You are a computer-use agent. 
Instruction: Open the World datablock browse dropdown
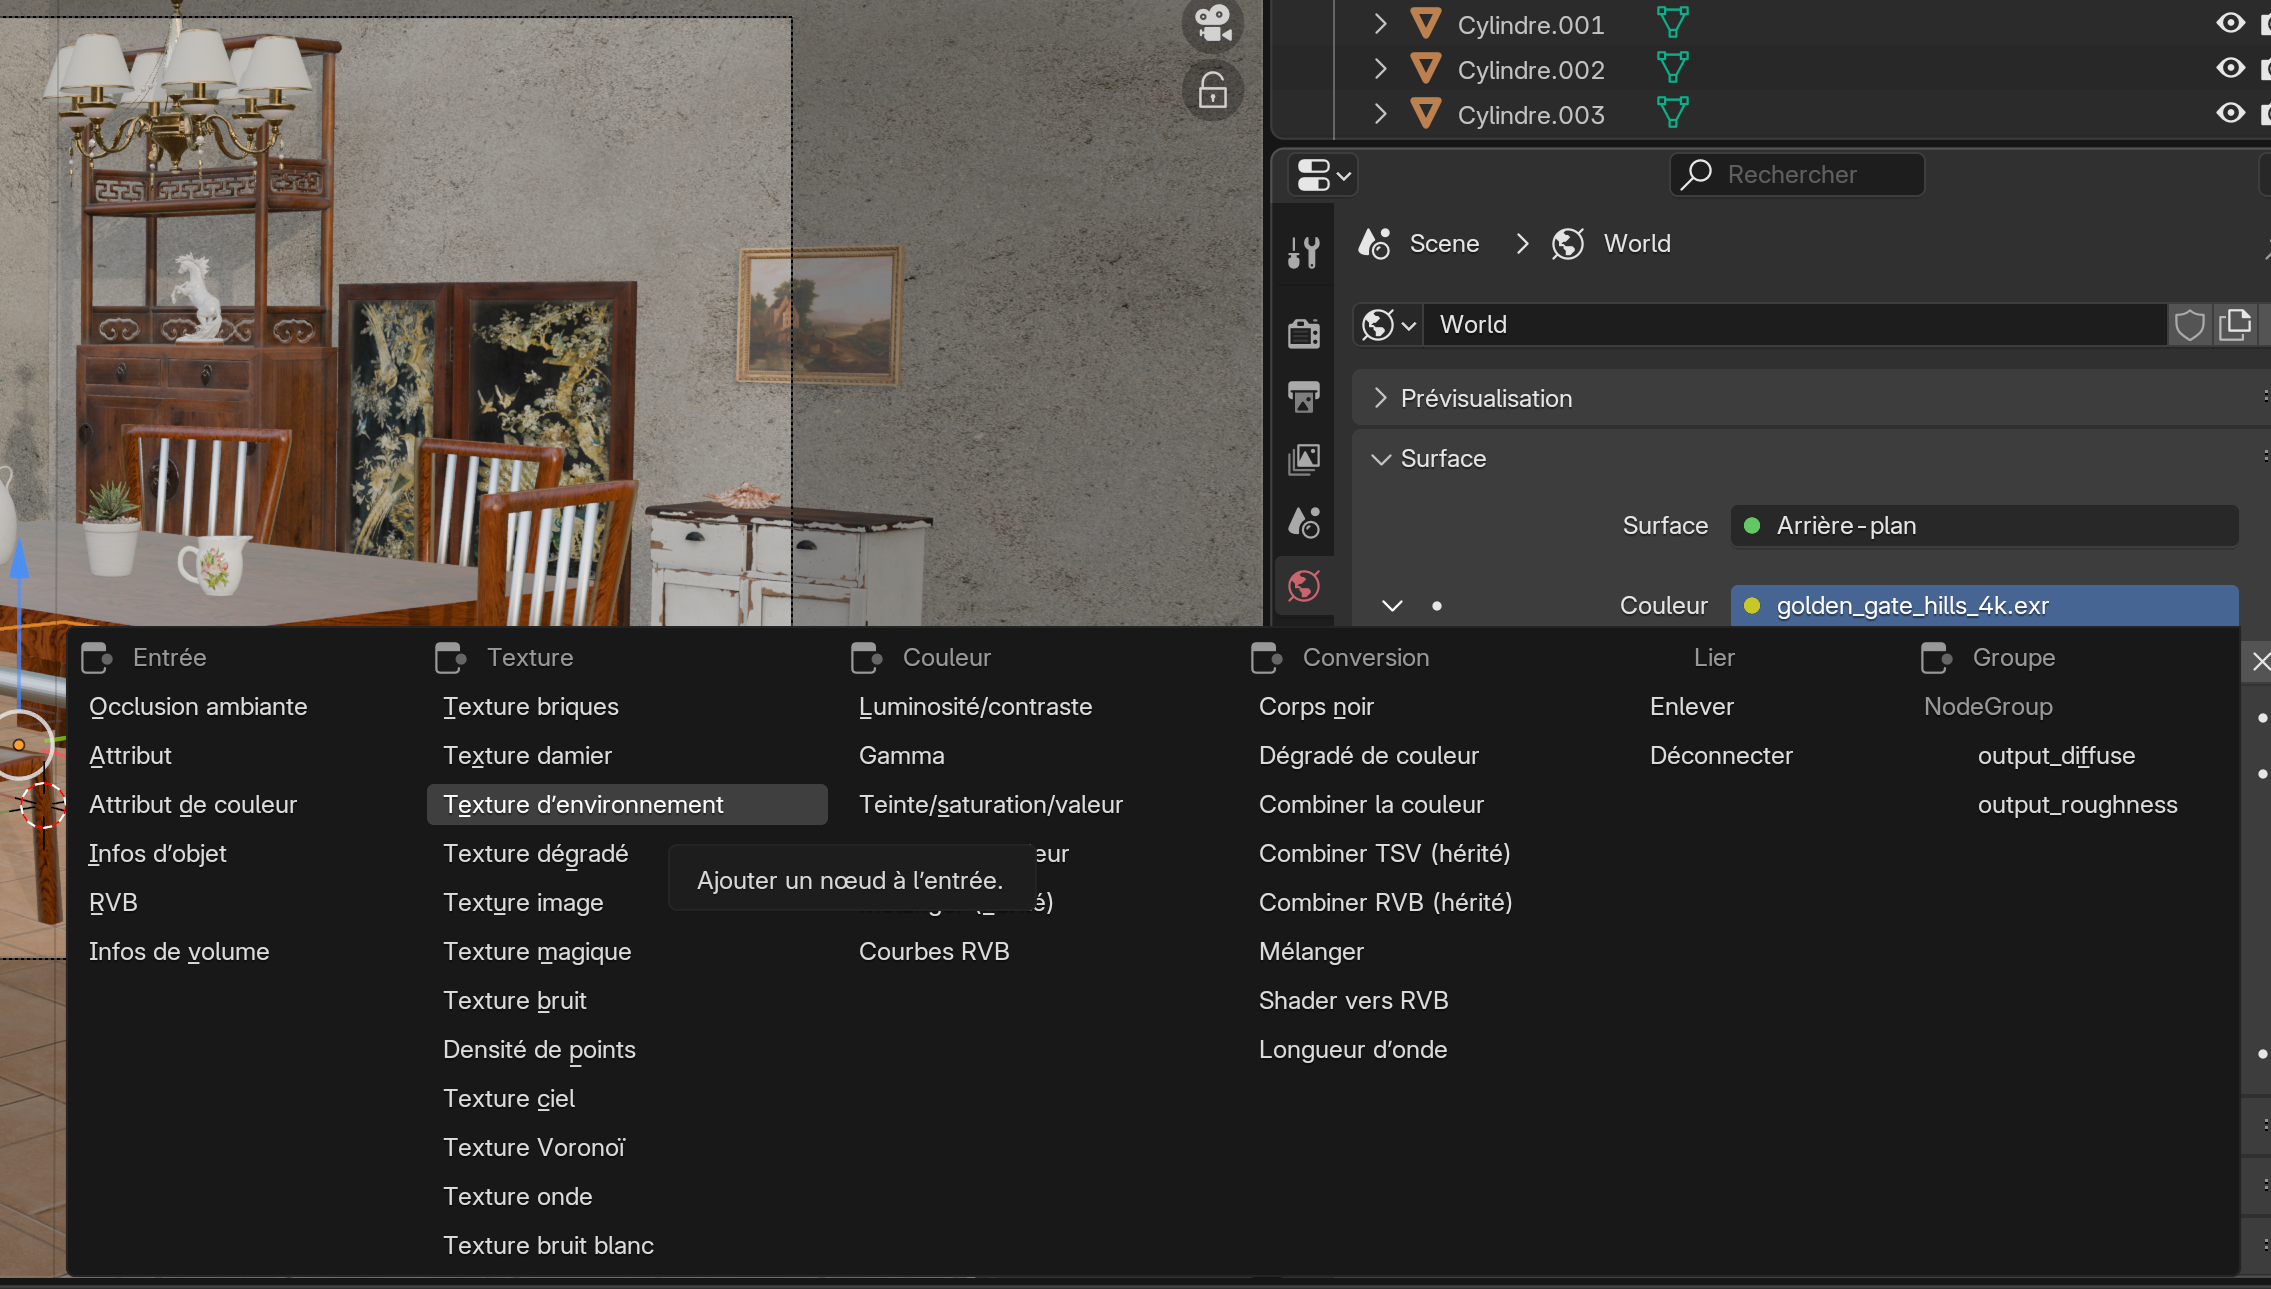pyautogui.click(x=1388, y=325)
